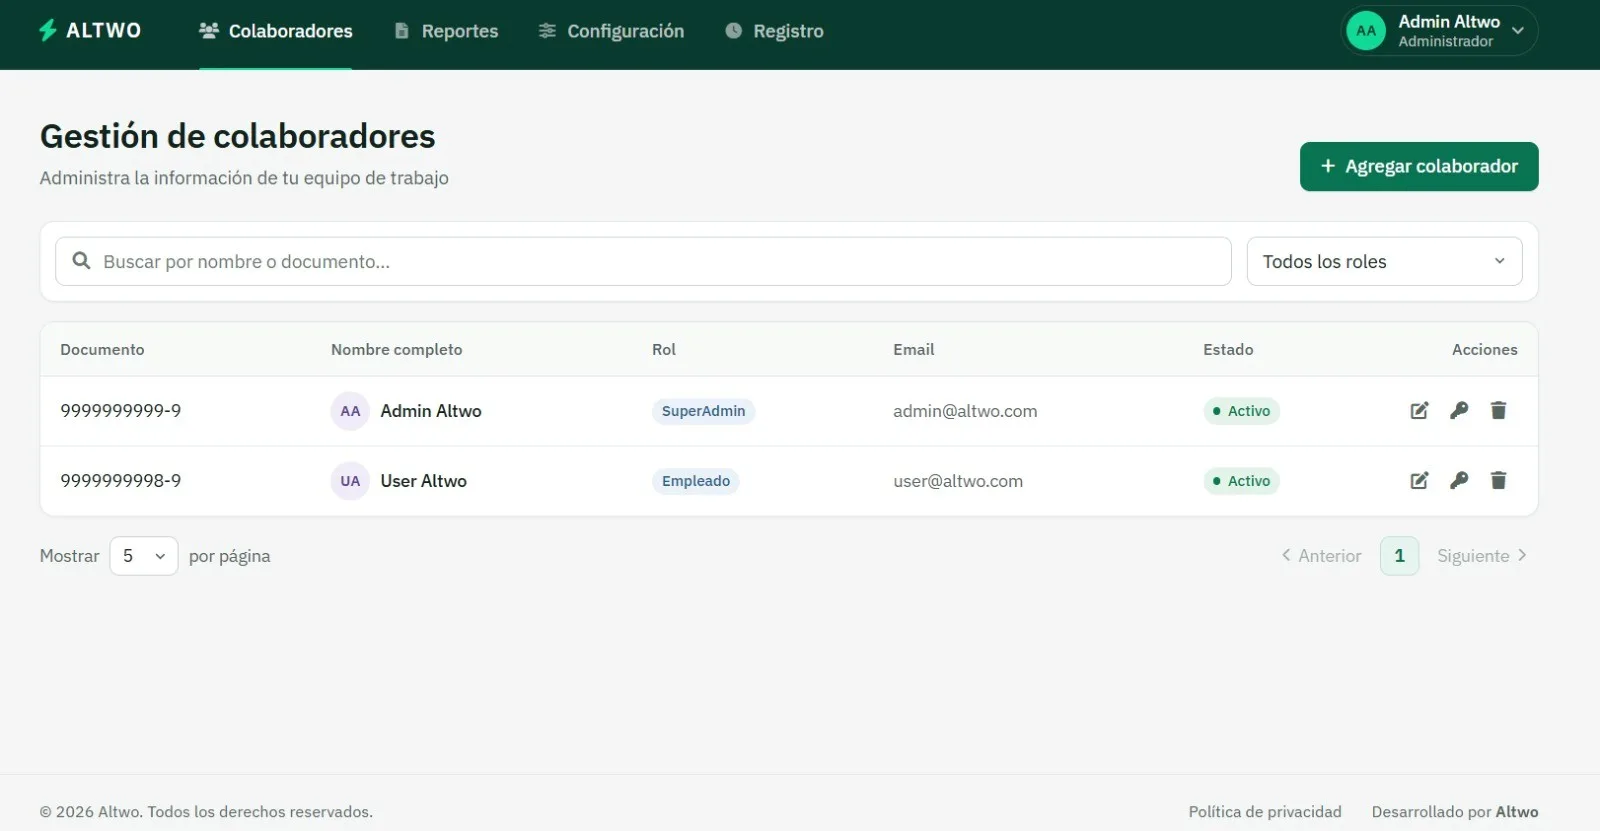Viewport: 1600px width, 831px height.
Task: Click the Nombre completo column header
Action: [397, 350]
